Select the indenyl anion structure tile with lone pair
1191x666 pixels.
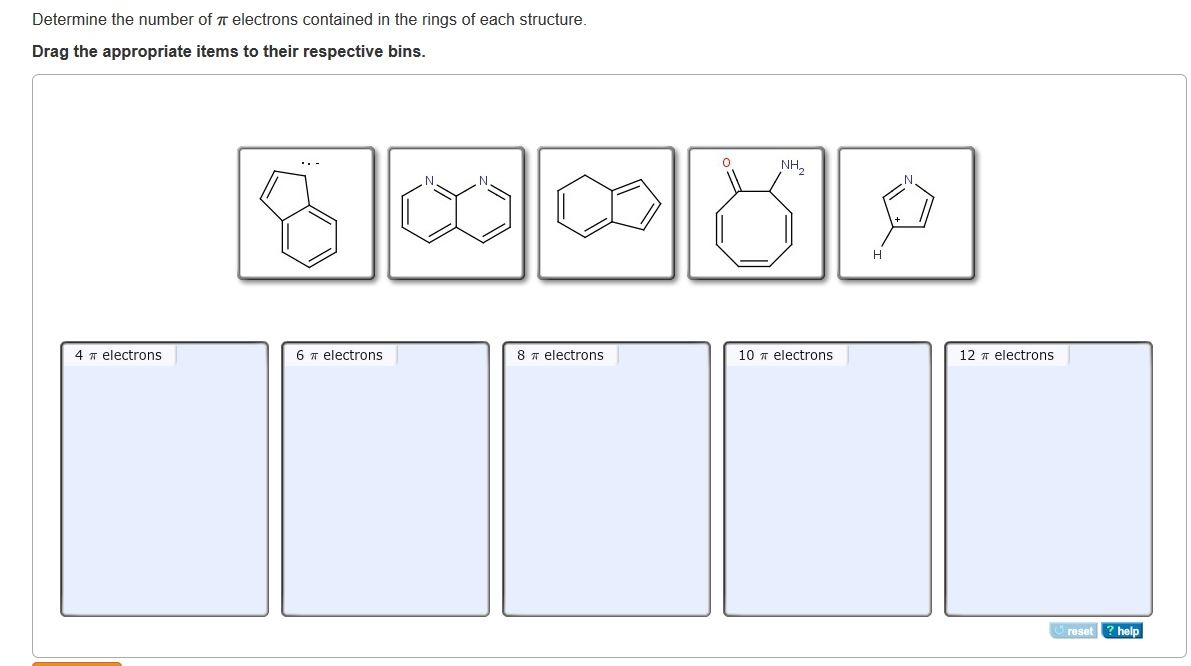pyautogui.click(x=306, y=213)
